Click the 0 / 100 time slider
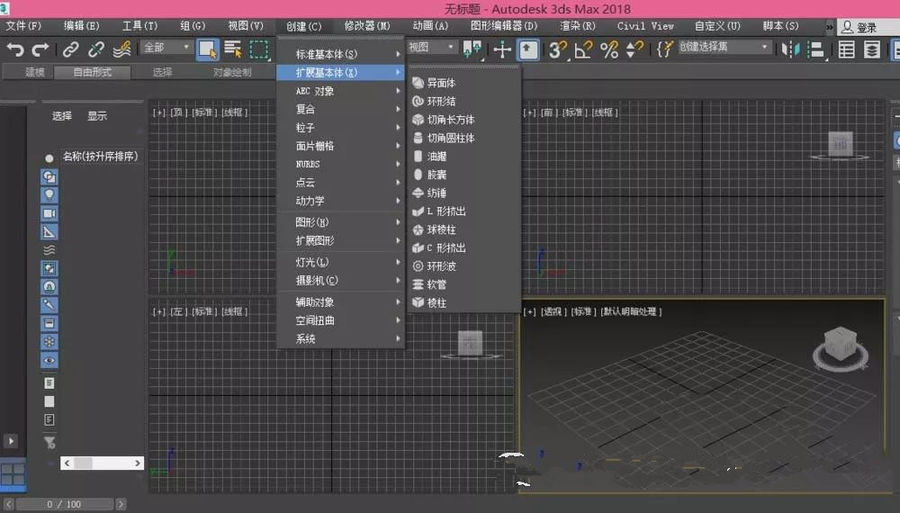 64,504
